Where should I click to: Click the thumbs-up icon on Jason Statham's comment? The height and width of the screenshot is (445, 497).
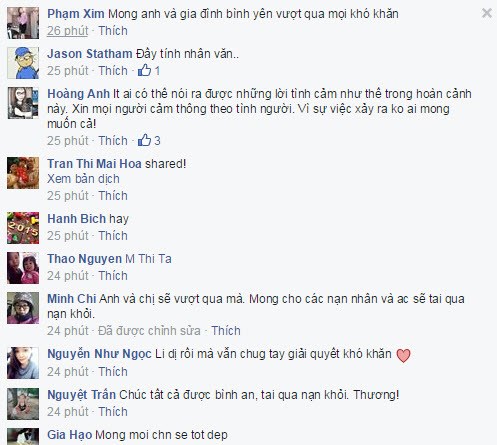point(144,70)
